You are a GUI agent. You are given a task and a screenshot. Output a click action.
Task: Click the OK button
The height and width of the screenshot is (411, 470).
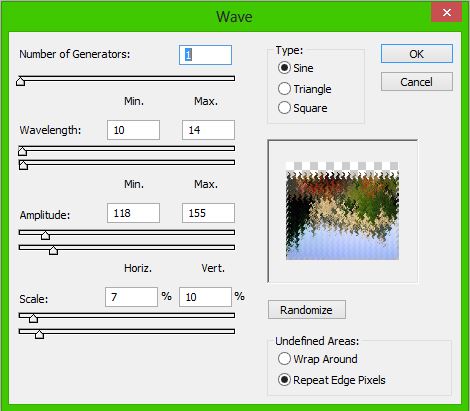pyautogui.click(x=417, y=54)
